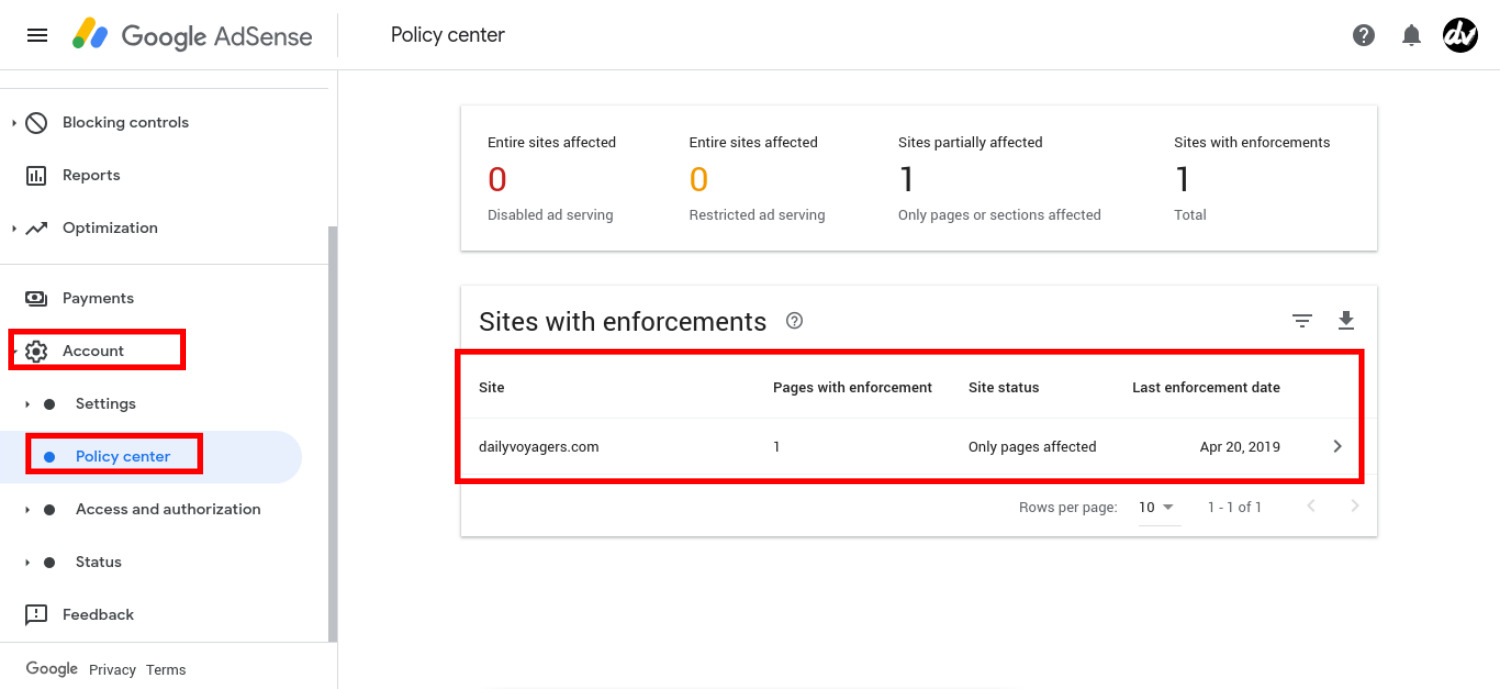
Task: Open the hamburger main menu
Action: click(37, 35)
